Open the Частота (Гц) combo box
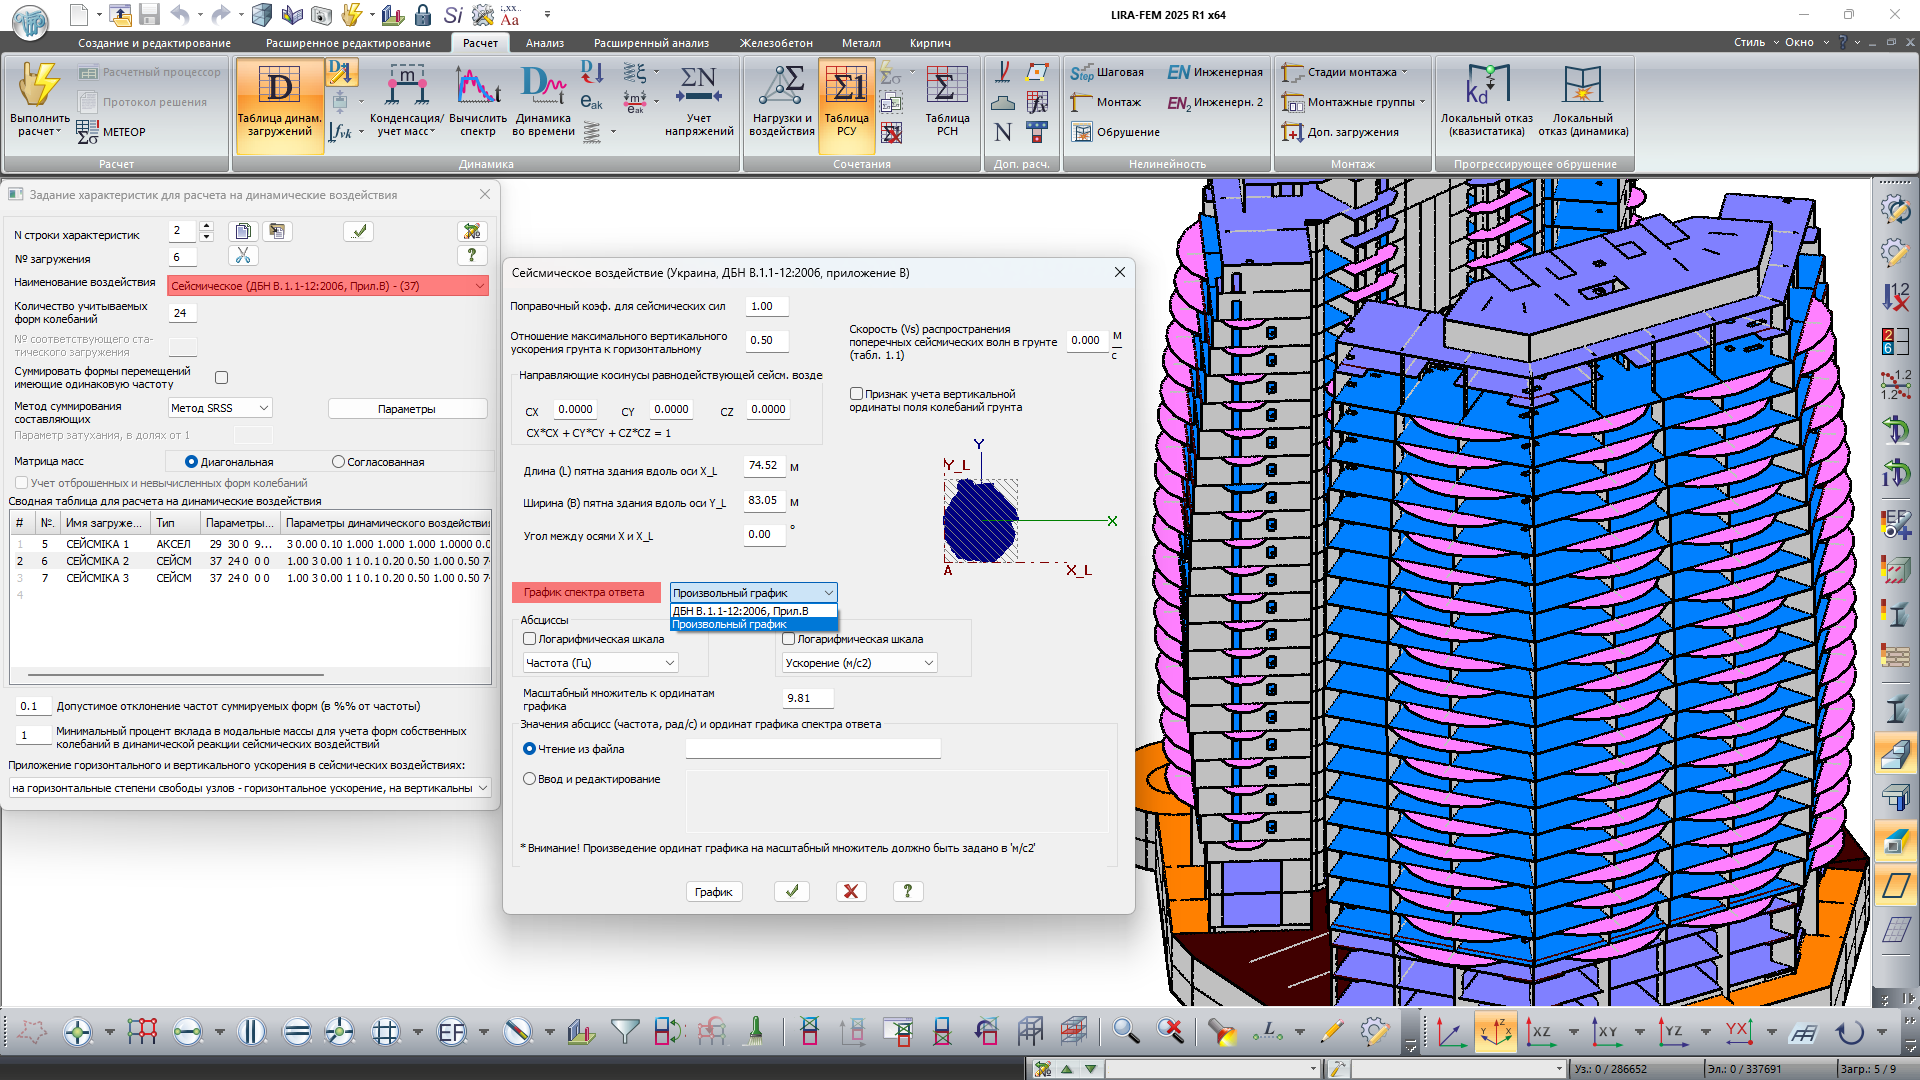Viewport: 1920px width, 1080px height. 600,663
